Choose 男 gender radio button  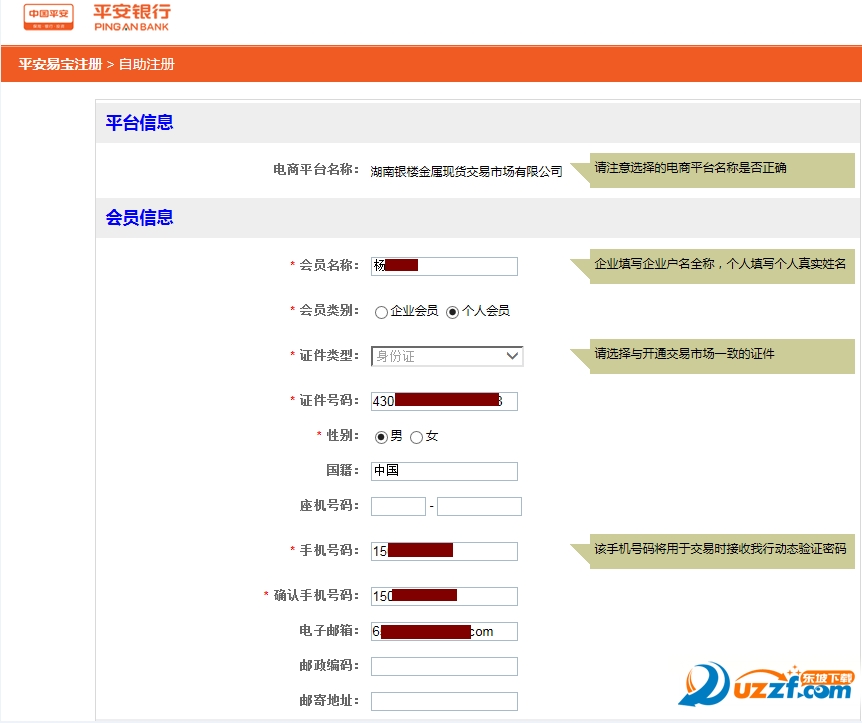coord(381,437)
